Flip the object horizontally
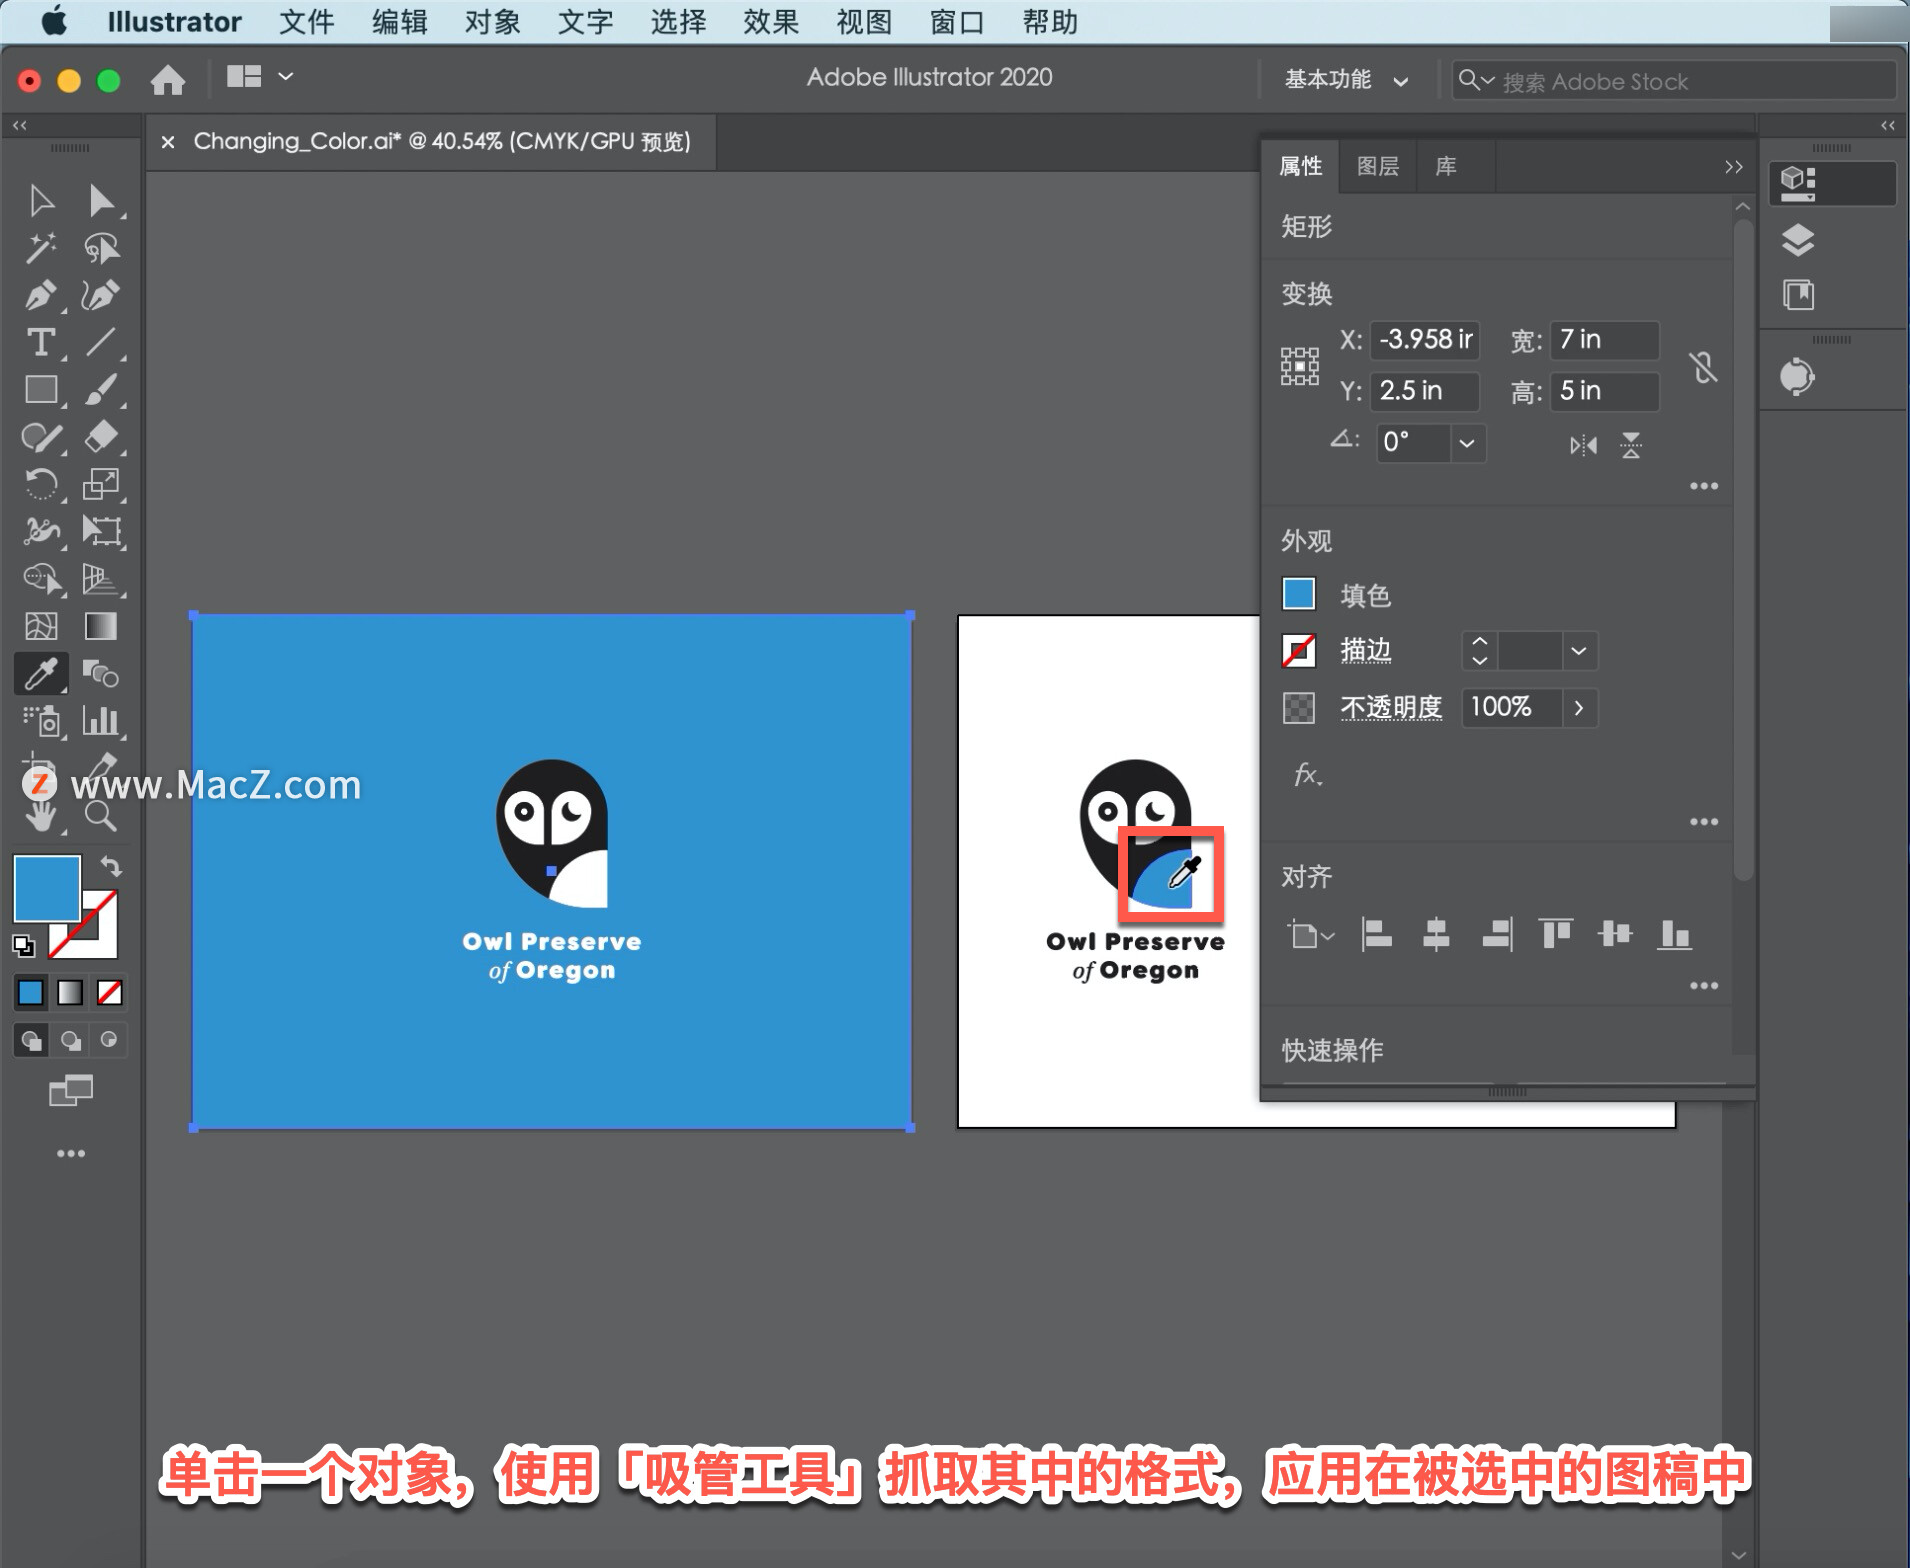Image resolution: width=1910 pixels, height=1568 pixels. pyautogui.click(x=1583, y=445)
